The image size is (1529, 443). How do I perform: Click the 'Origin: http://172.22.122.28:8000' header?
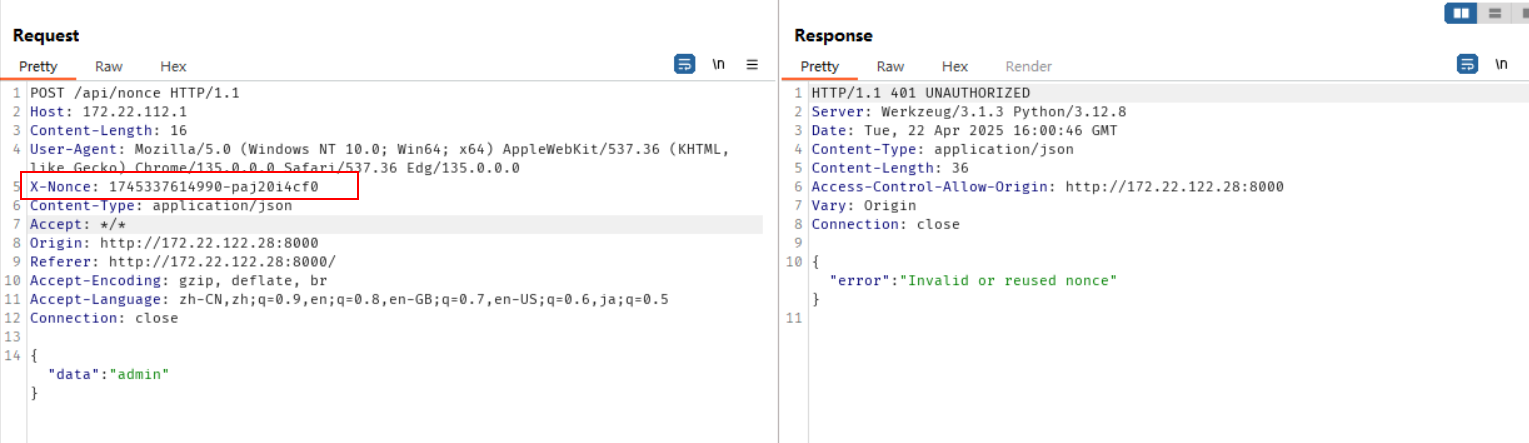click(174, 243)
